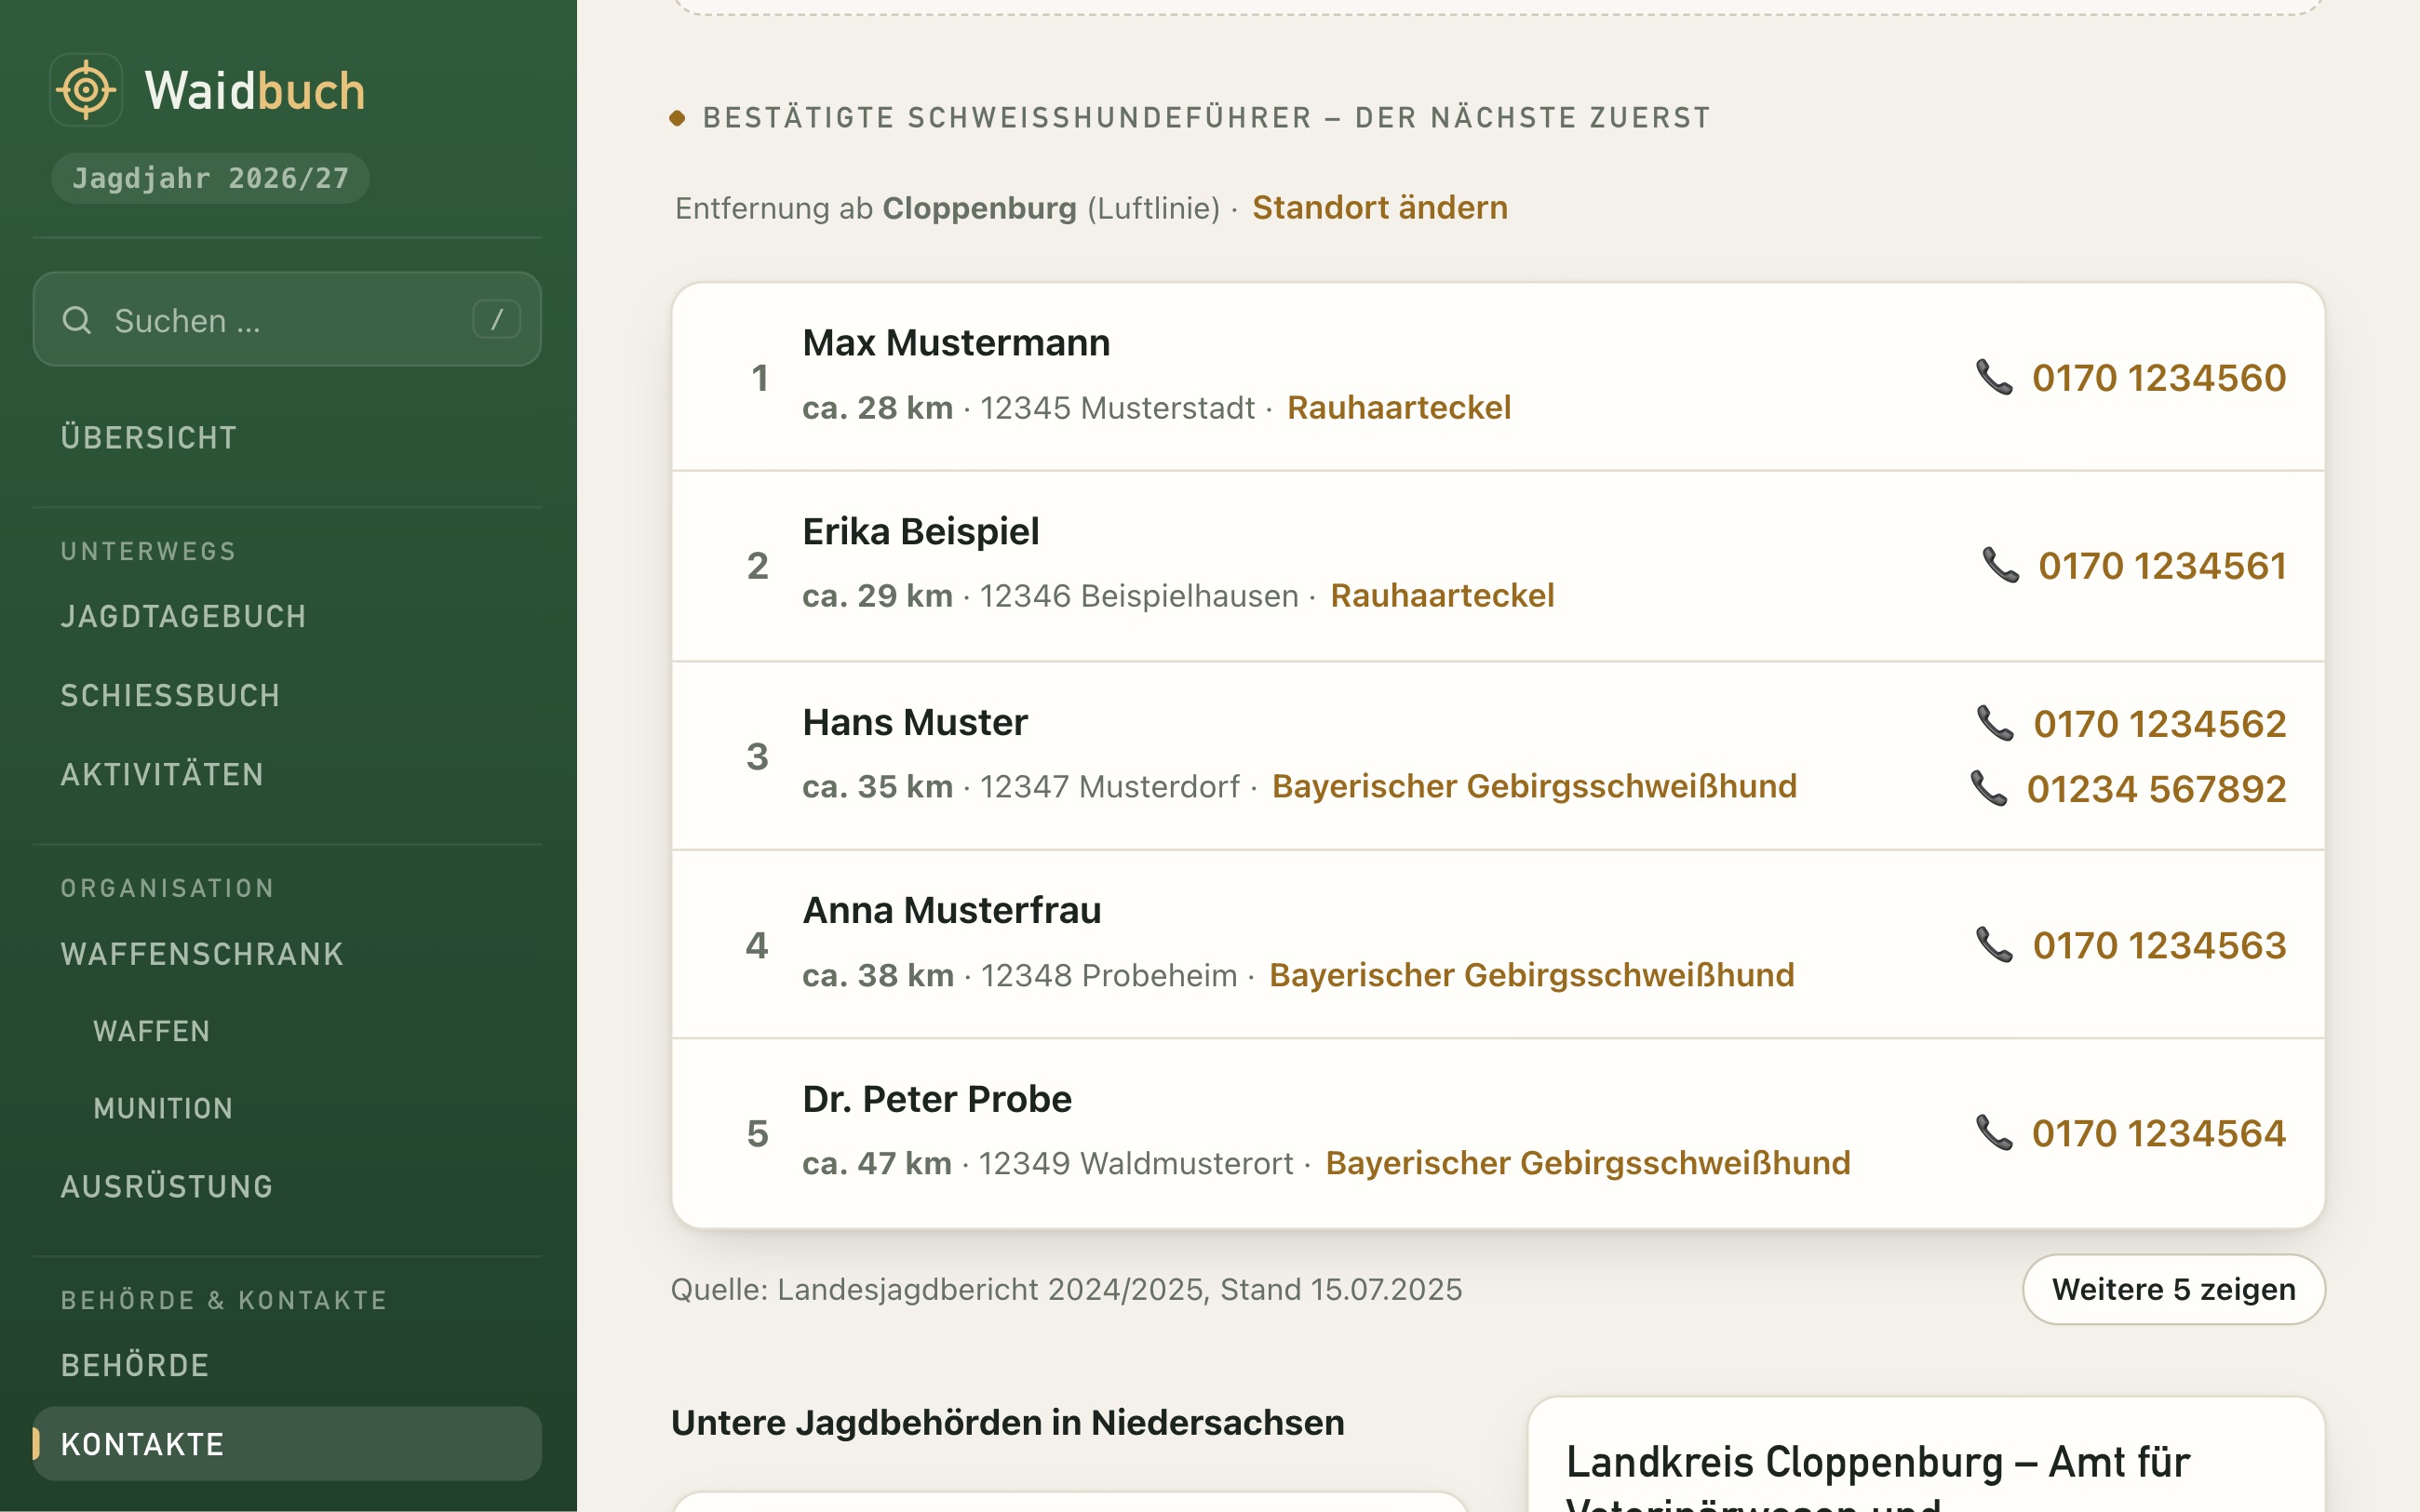Open the Waffenschrank section

coord(203,954)
